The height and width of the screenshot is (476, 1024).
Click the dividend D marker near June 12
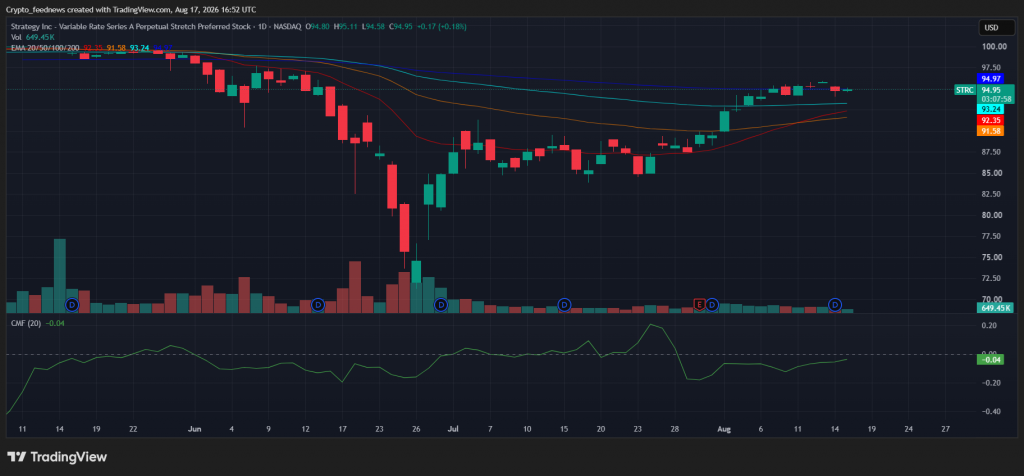pyautogui.click(x=317, y=304)
